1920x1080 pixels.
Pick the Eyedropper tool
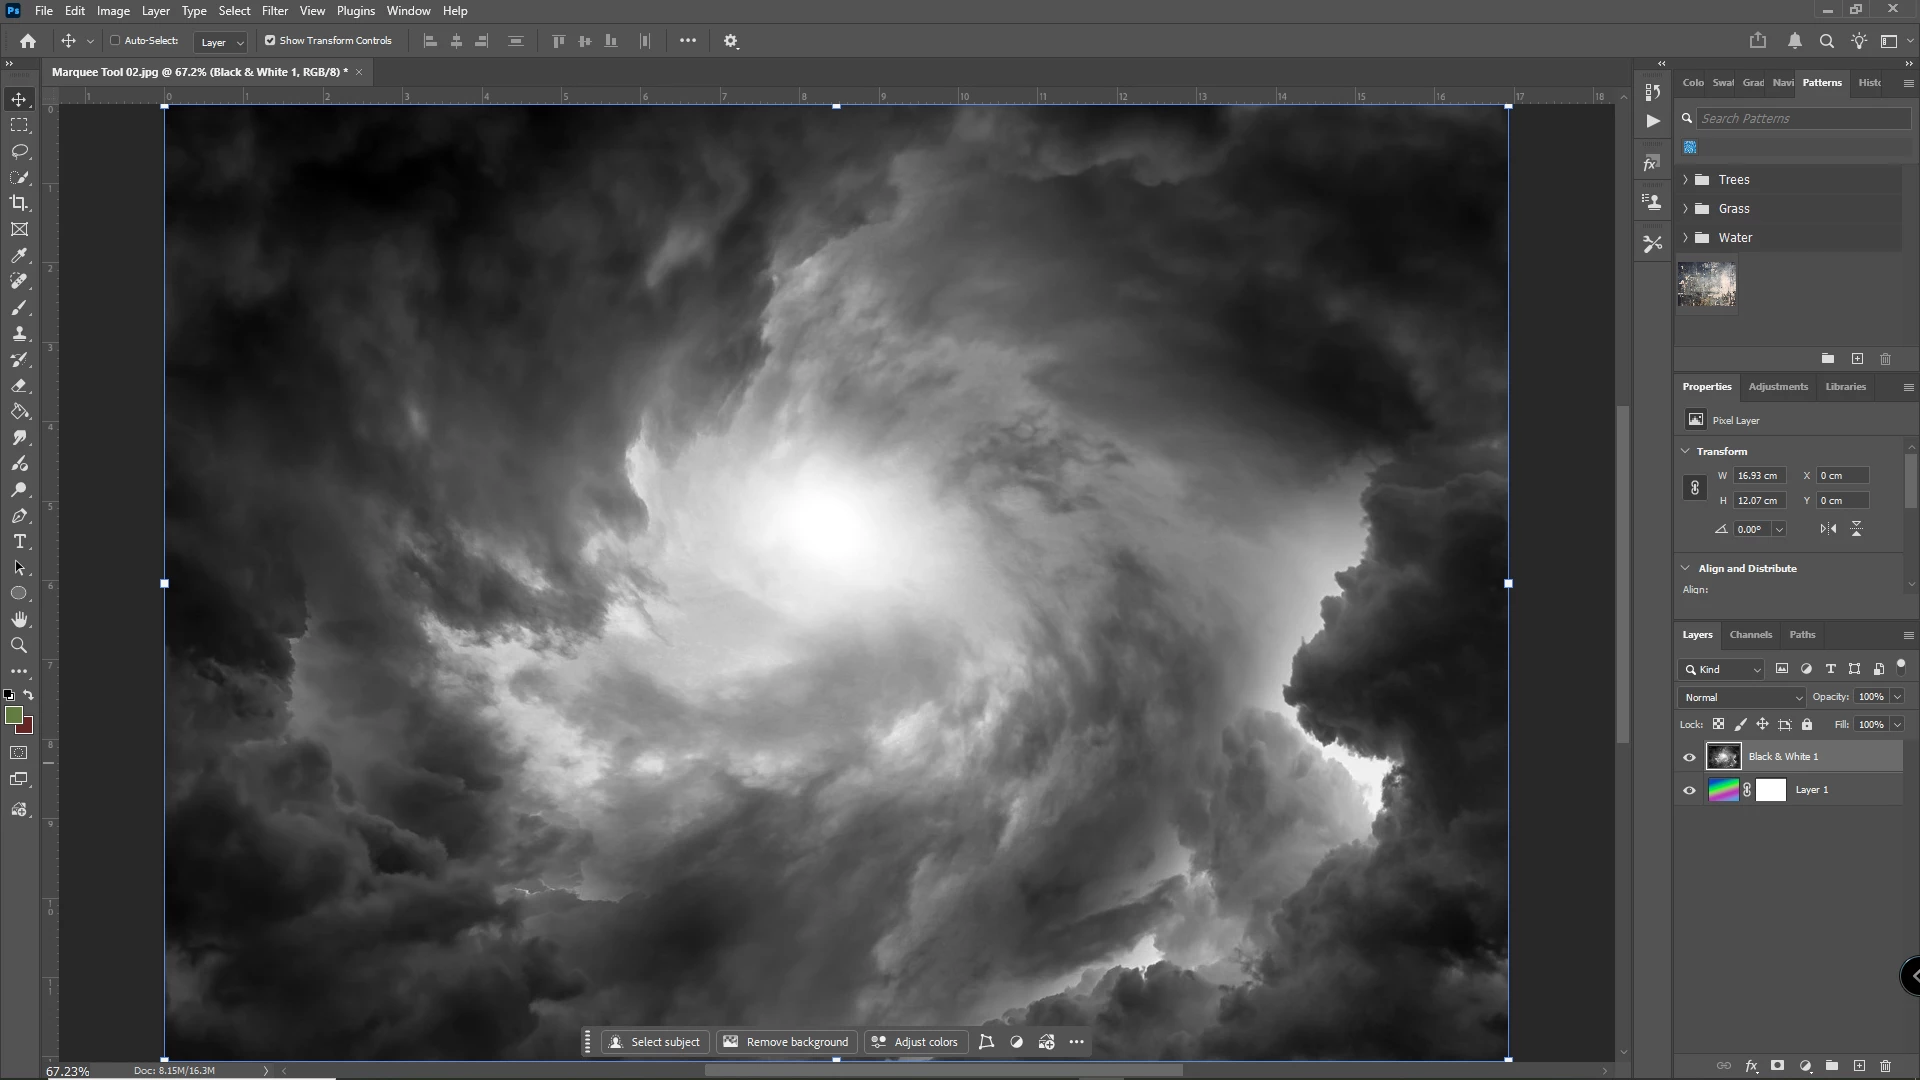coord(19,256)
